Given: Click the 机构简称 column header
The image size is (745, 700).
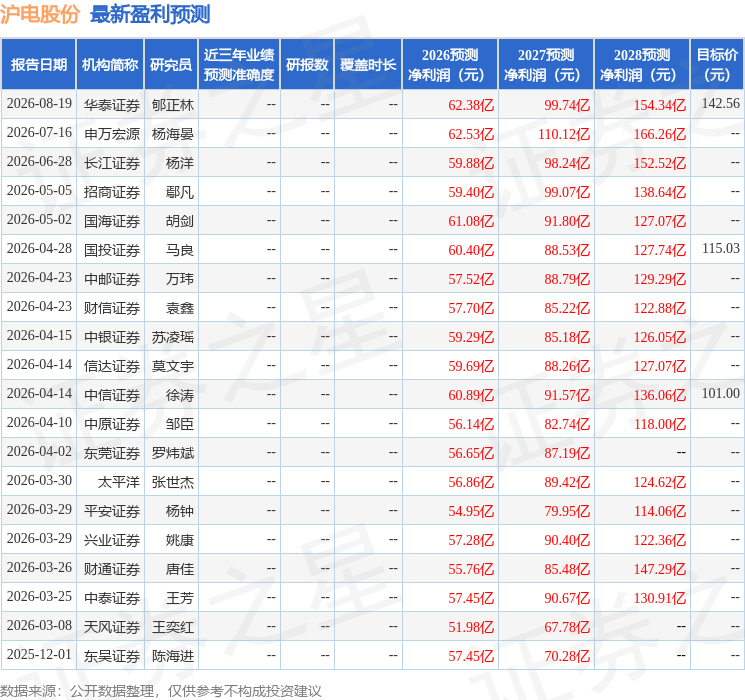Looking at the screenshot, I should point(110,65).
